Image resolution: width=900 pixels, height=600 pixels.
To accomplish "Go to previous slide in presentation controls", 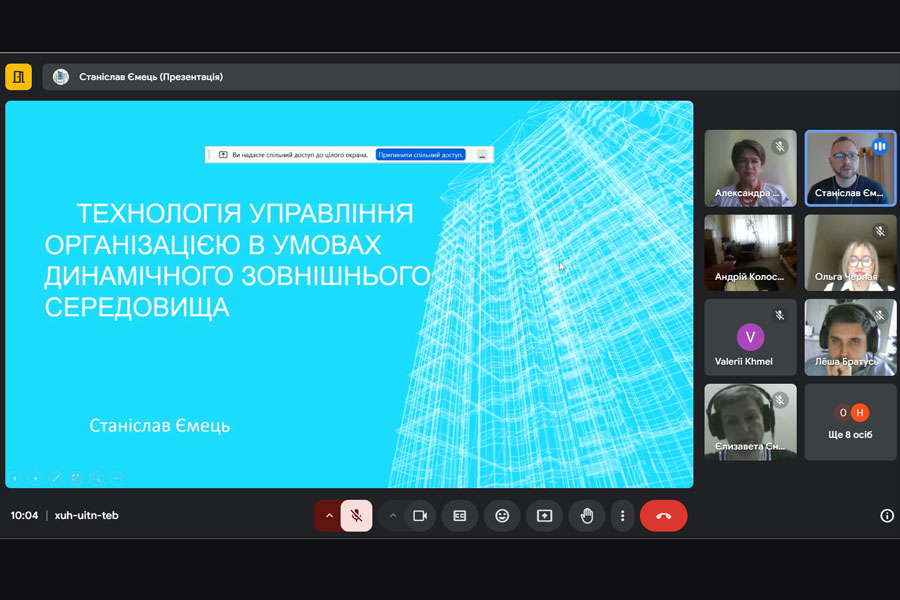I will 15,478.
